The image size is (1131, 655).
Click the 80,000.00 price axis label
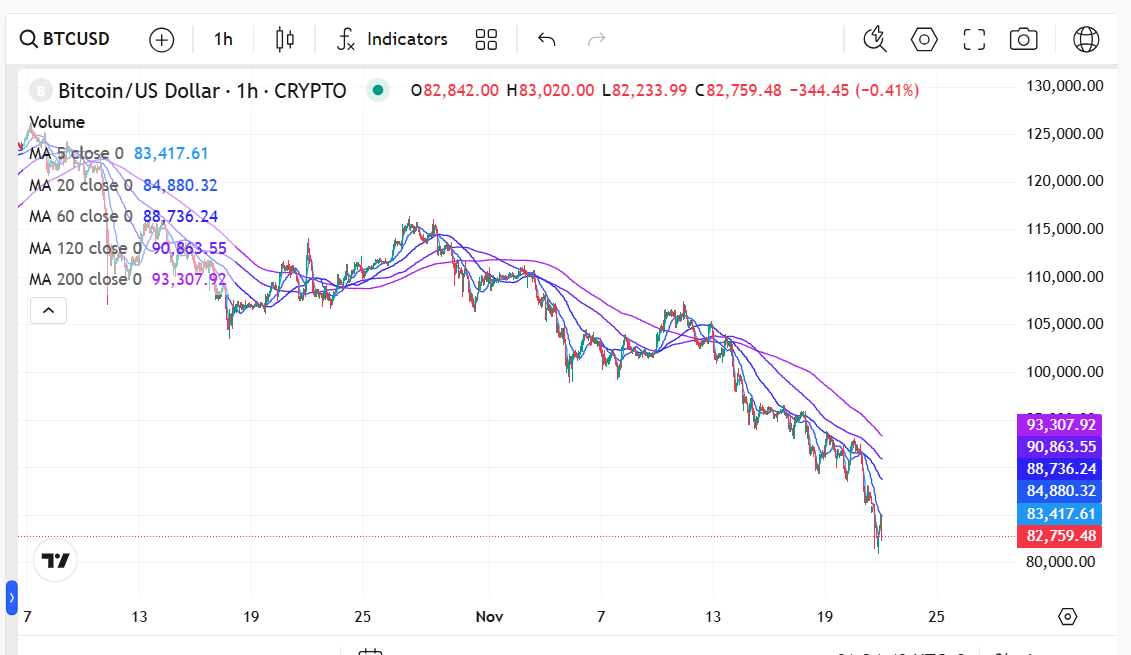(1060, 561)
